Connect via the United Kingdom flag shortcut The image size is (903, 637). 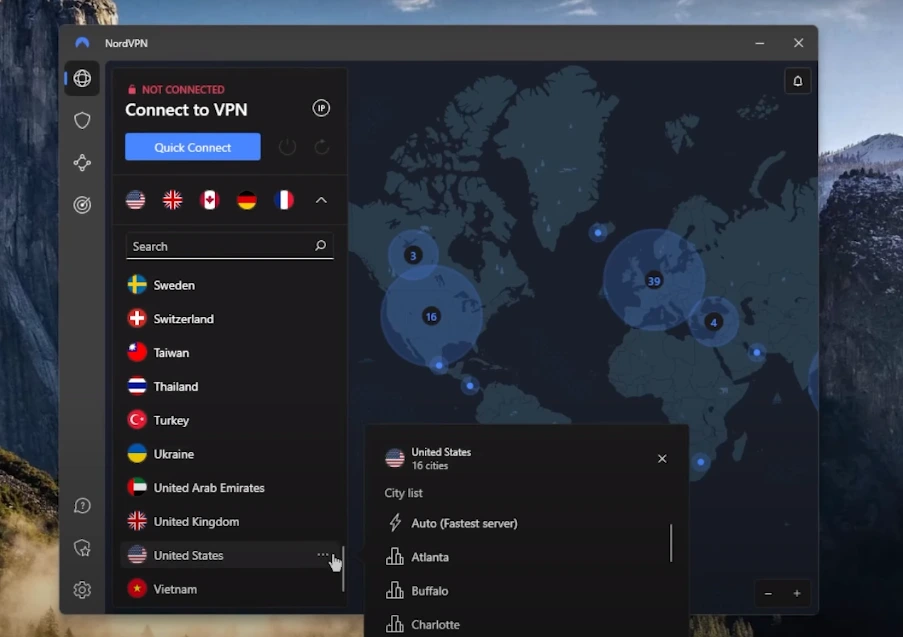pyautogui.click(x=172, y=200)
